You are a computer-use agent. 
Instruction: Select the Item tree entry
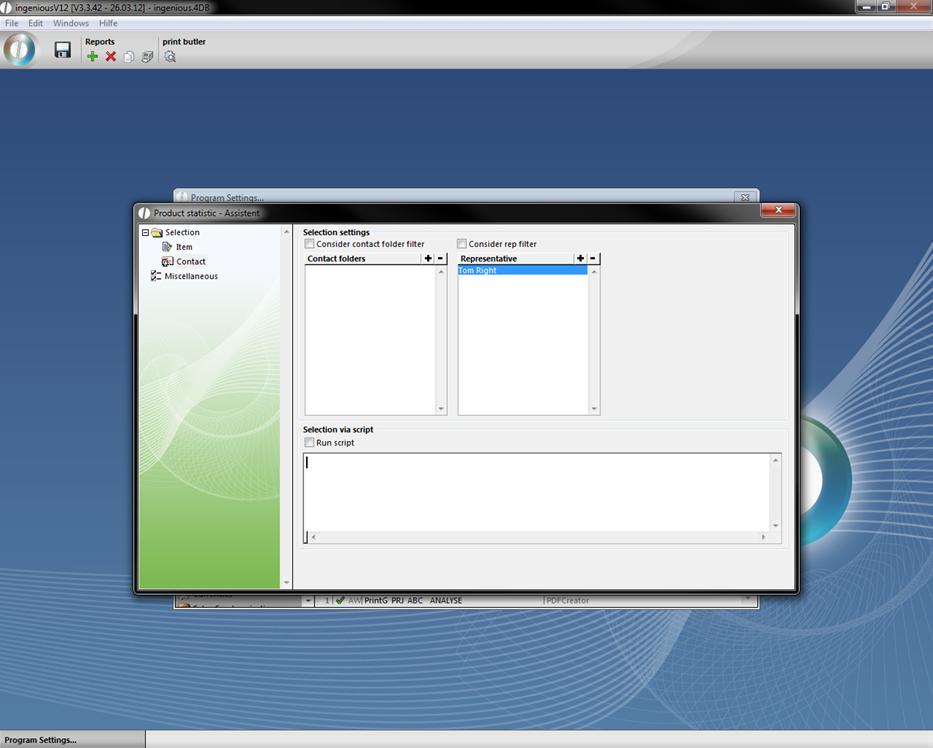[x=184, y=247]
